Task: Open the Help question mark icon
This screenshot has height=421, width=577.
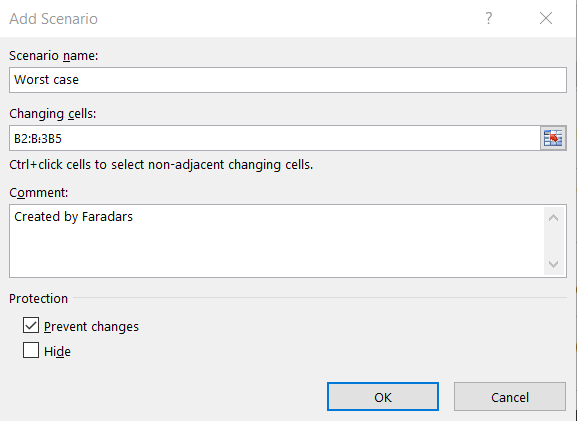Action: [488, 18]
